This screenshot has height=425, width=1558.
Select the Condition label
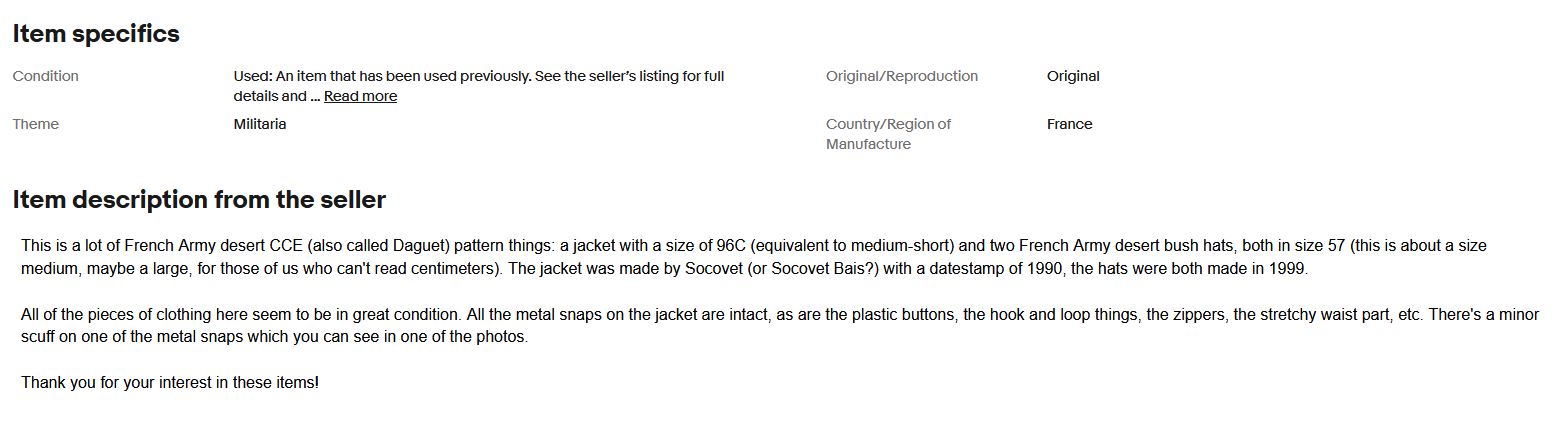46,76
